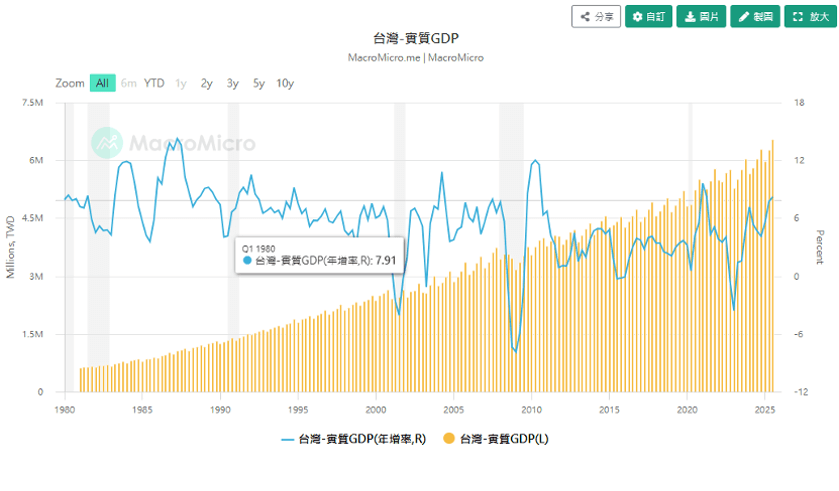Click the Q1 1980 data tooltip
Screen dimensions: 839x491
(x=318, y=253)
